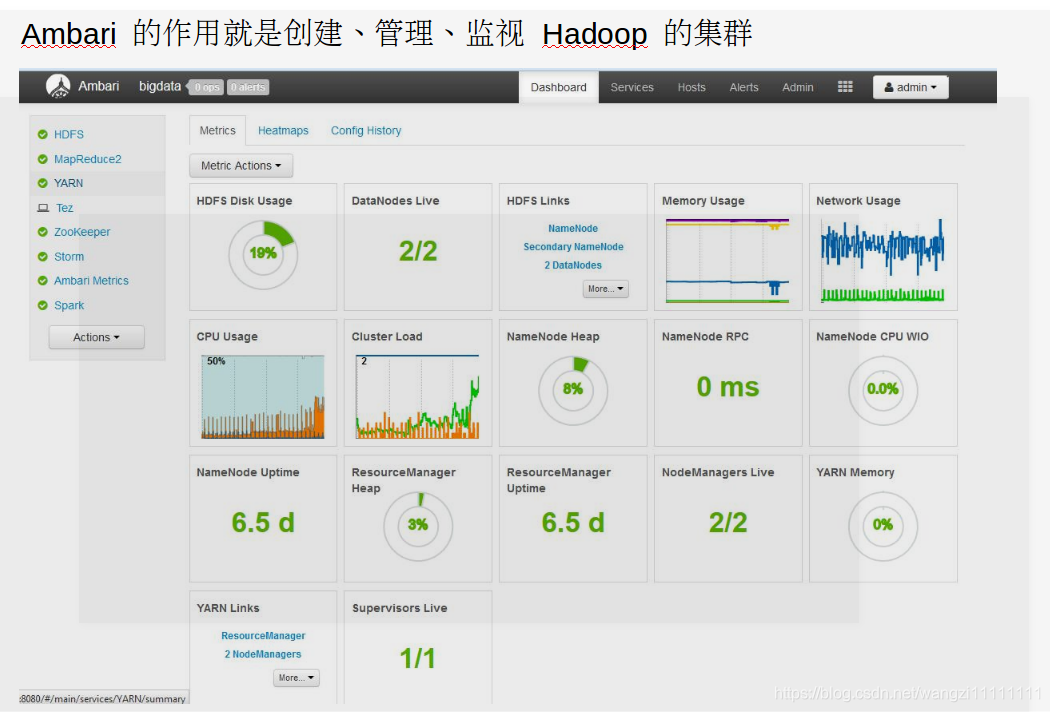Viewport: 1050px width, 712px height.
Task: Click the NameNode Heap 8% gauge
Action: pyautogui.click(x=573, y=390)
